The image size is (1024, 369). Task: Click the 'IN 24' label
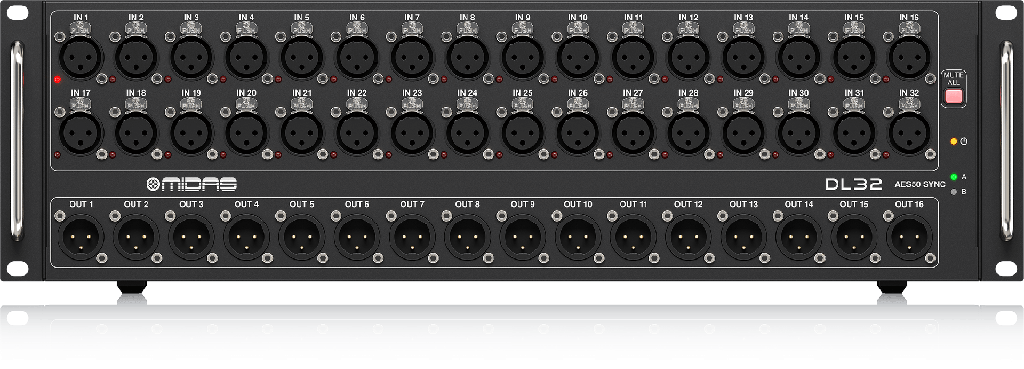[468, 93]
